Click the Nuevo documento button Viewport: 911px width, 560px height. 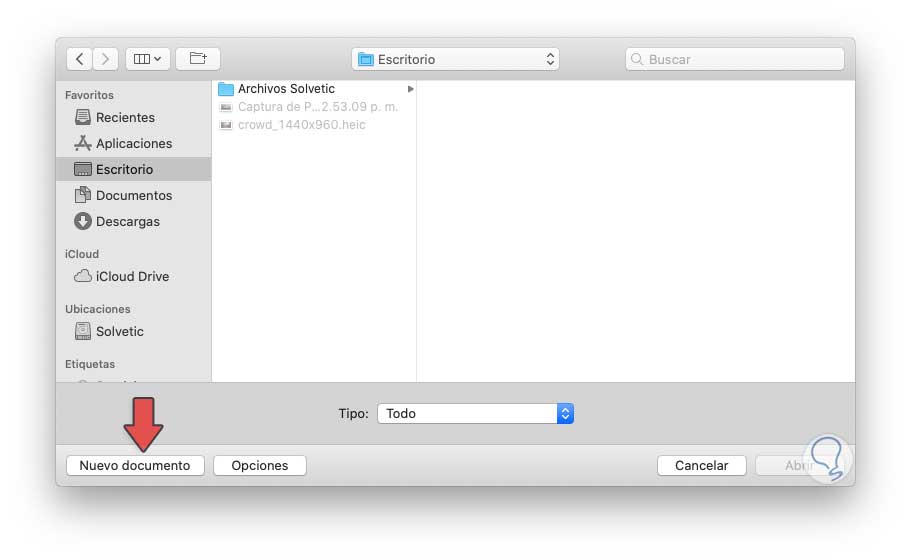pos(135,465)
